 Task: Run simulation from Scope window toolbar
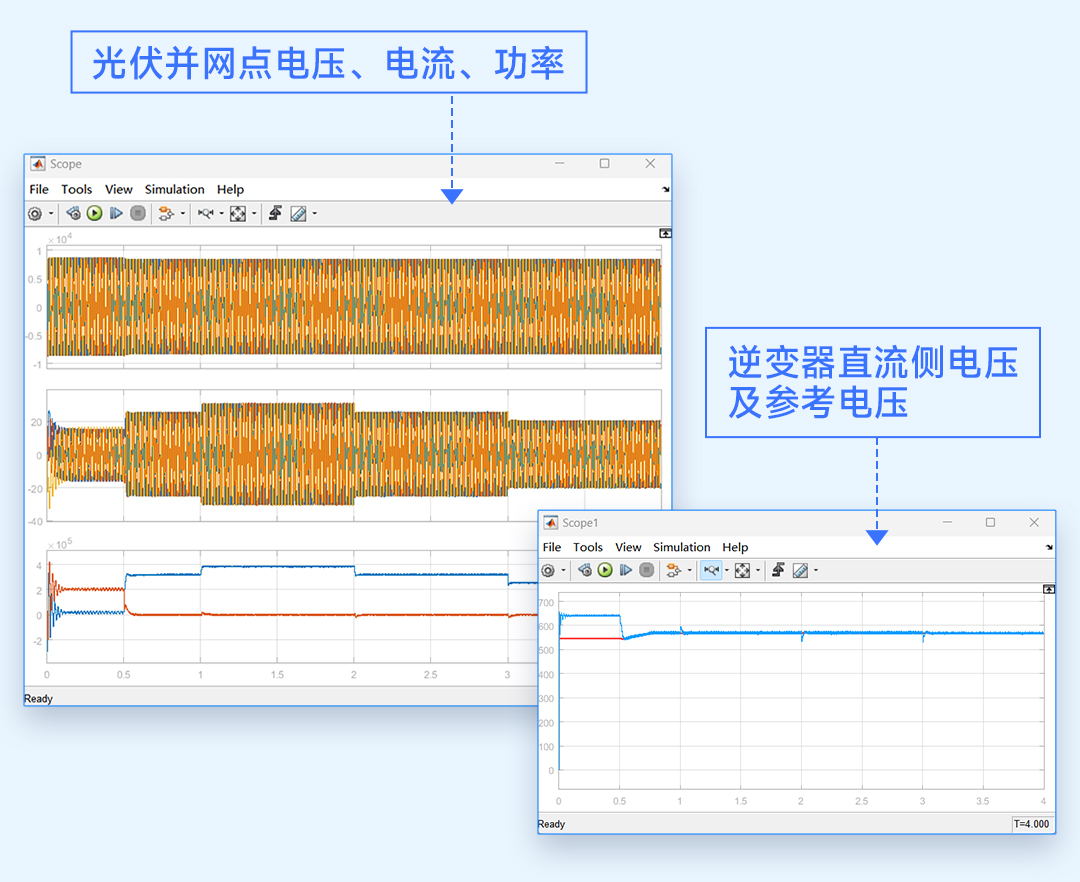[x=95, y=213]
